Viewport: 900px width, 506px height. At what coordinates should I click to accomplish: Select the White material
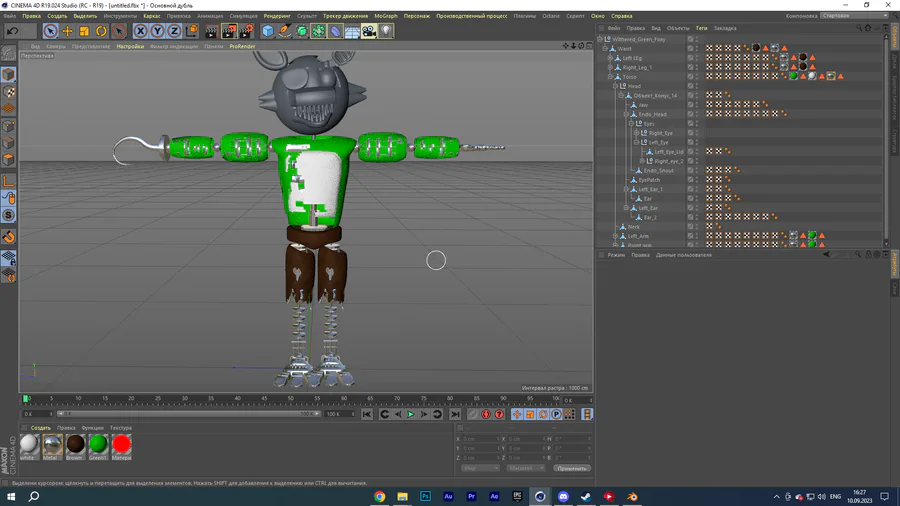[29, 445]
